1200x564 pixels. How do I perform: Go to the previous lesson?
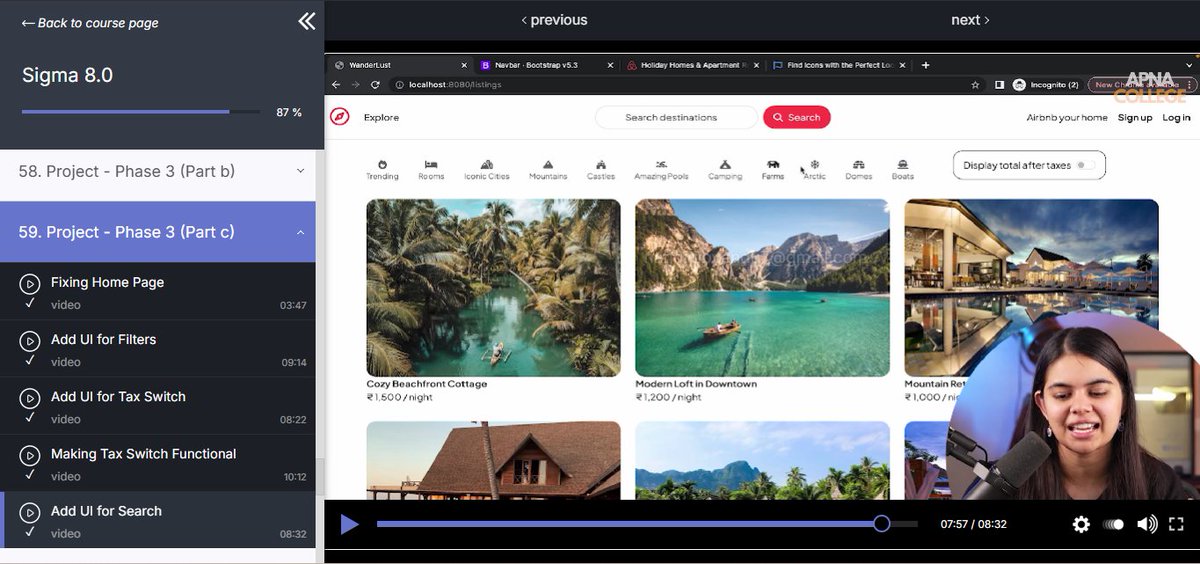click(x=554, y=20)
